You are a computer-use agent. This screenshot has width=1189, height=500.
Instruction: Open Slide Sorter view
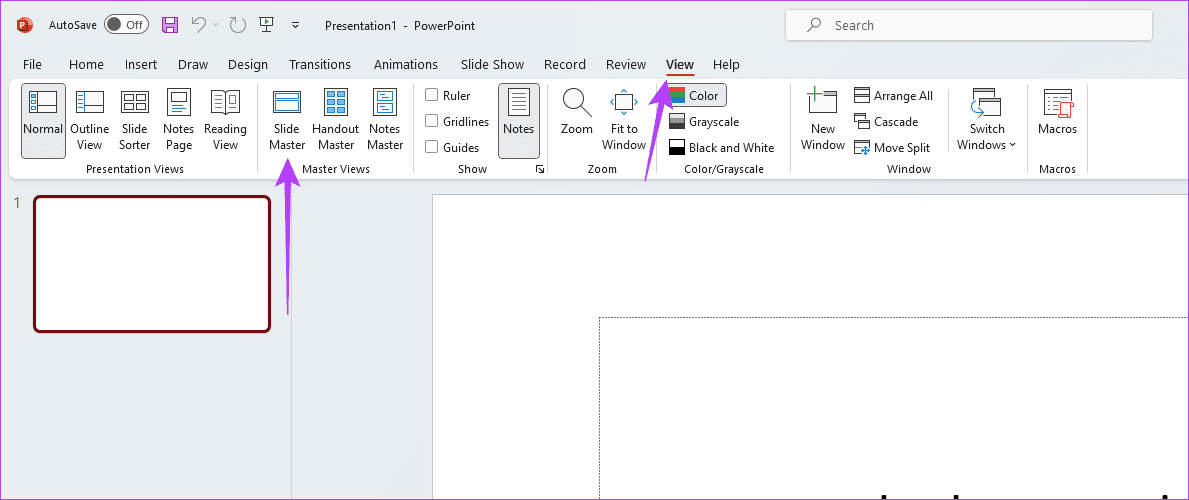pos(135,119)
